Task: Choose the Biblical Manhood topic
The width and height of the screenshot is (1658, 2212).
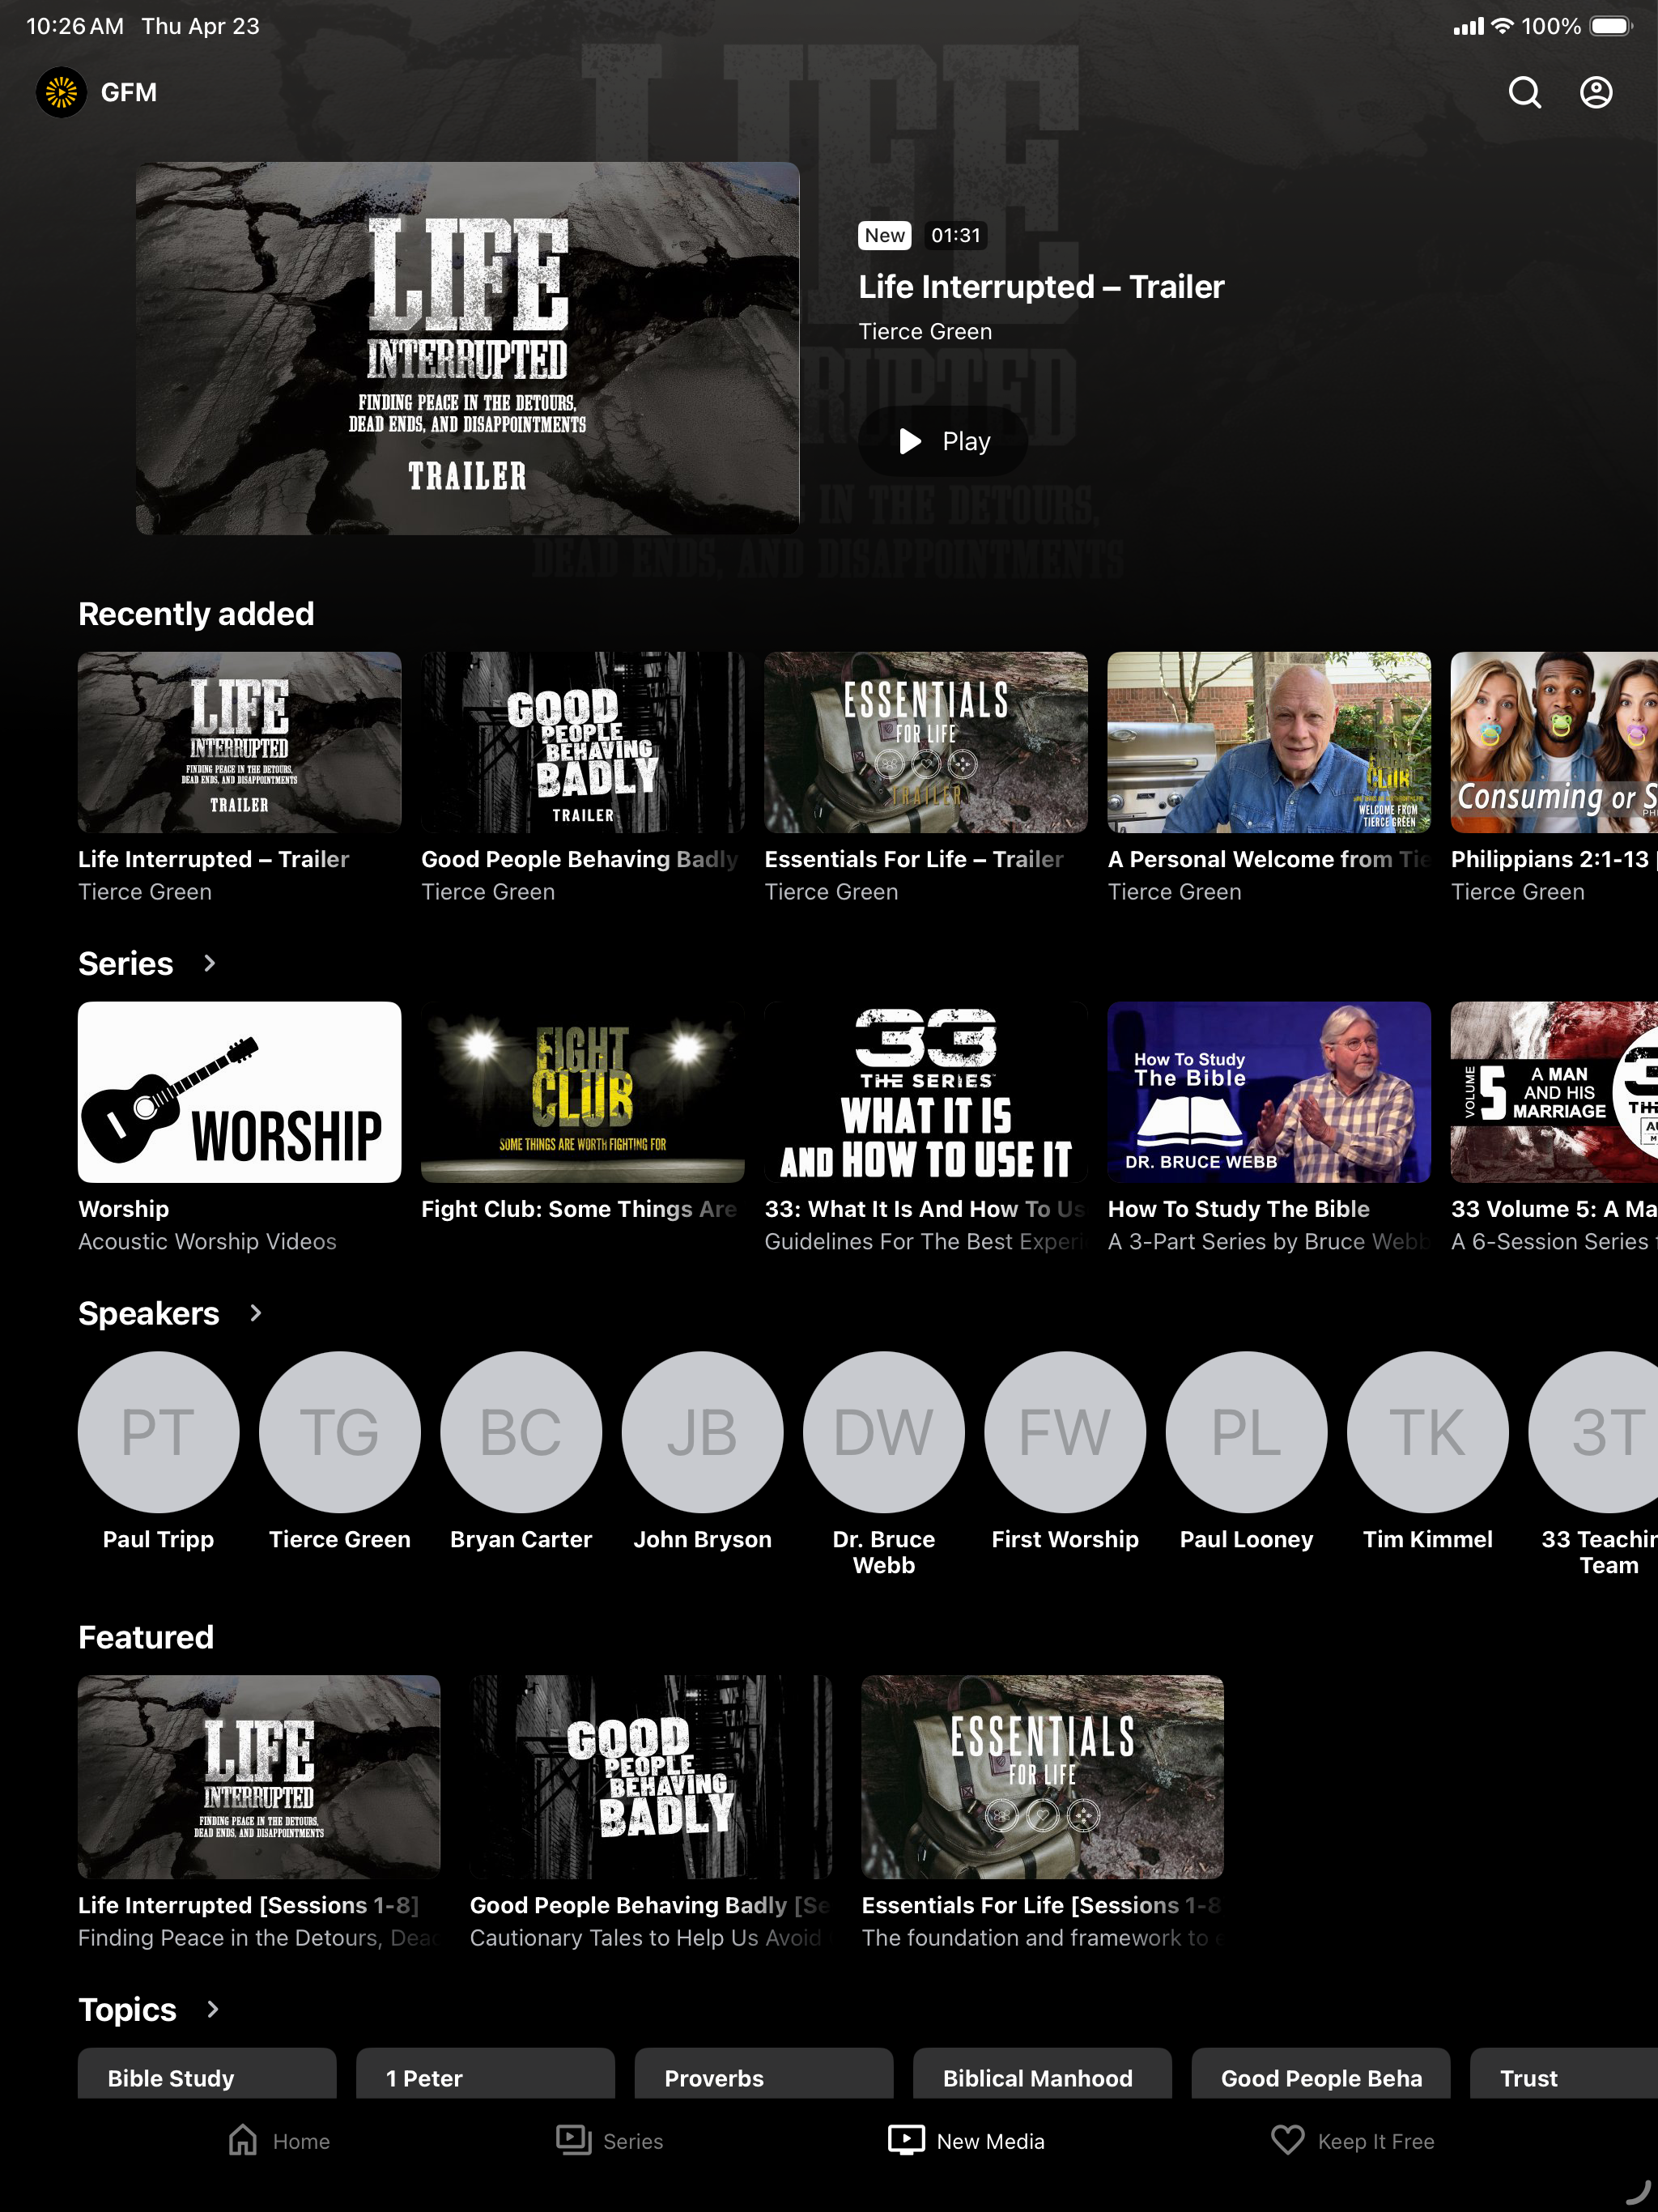Action: [1042, 2074]
